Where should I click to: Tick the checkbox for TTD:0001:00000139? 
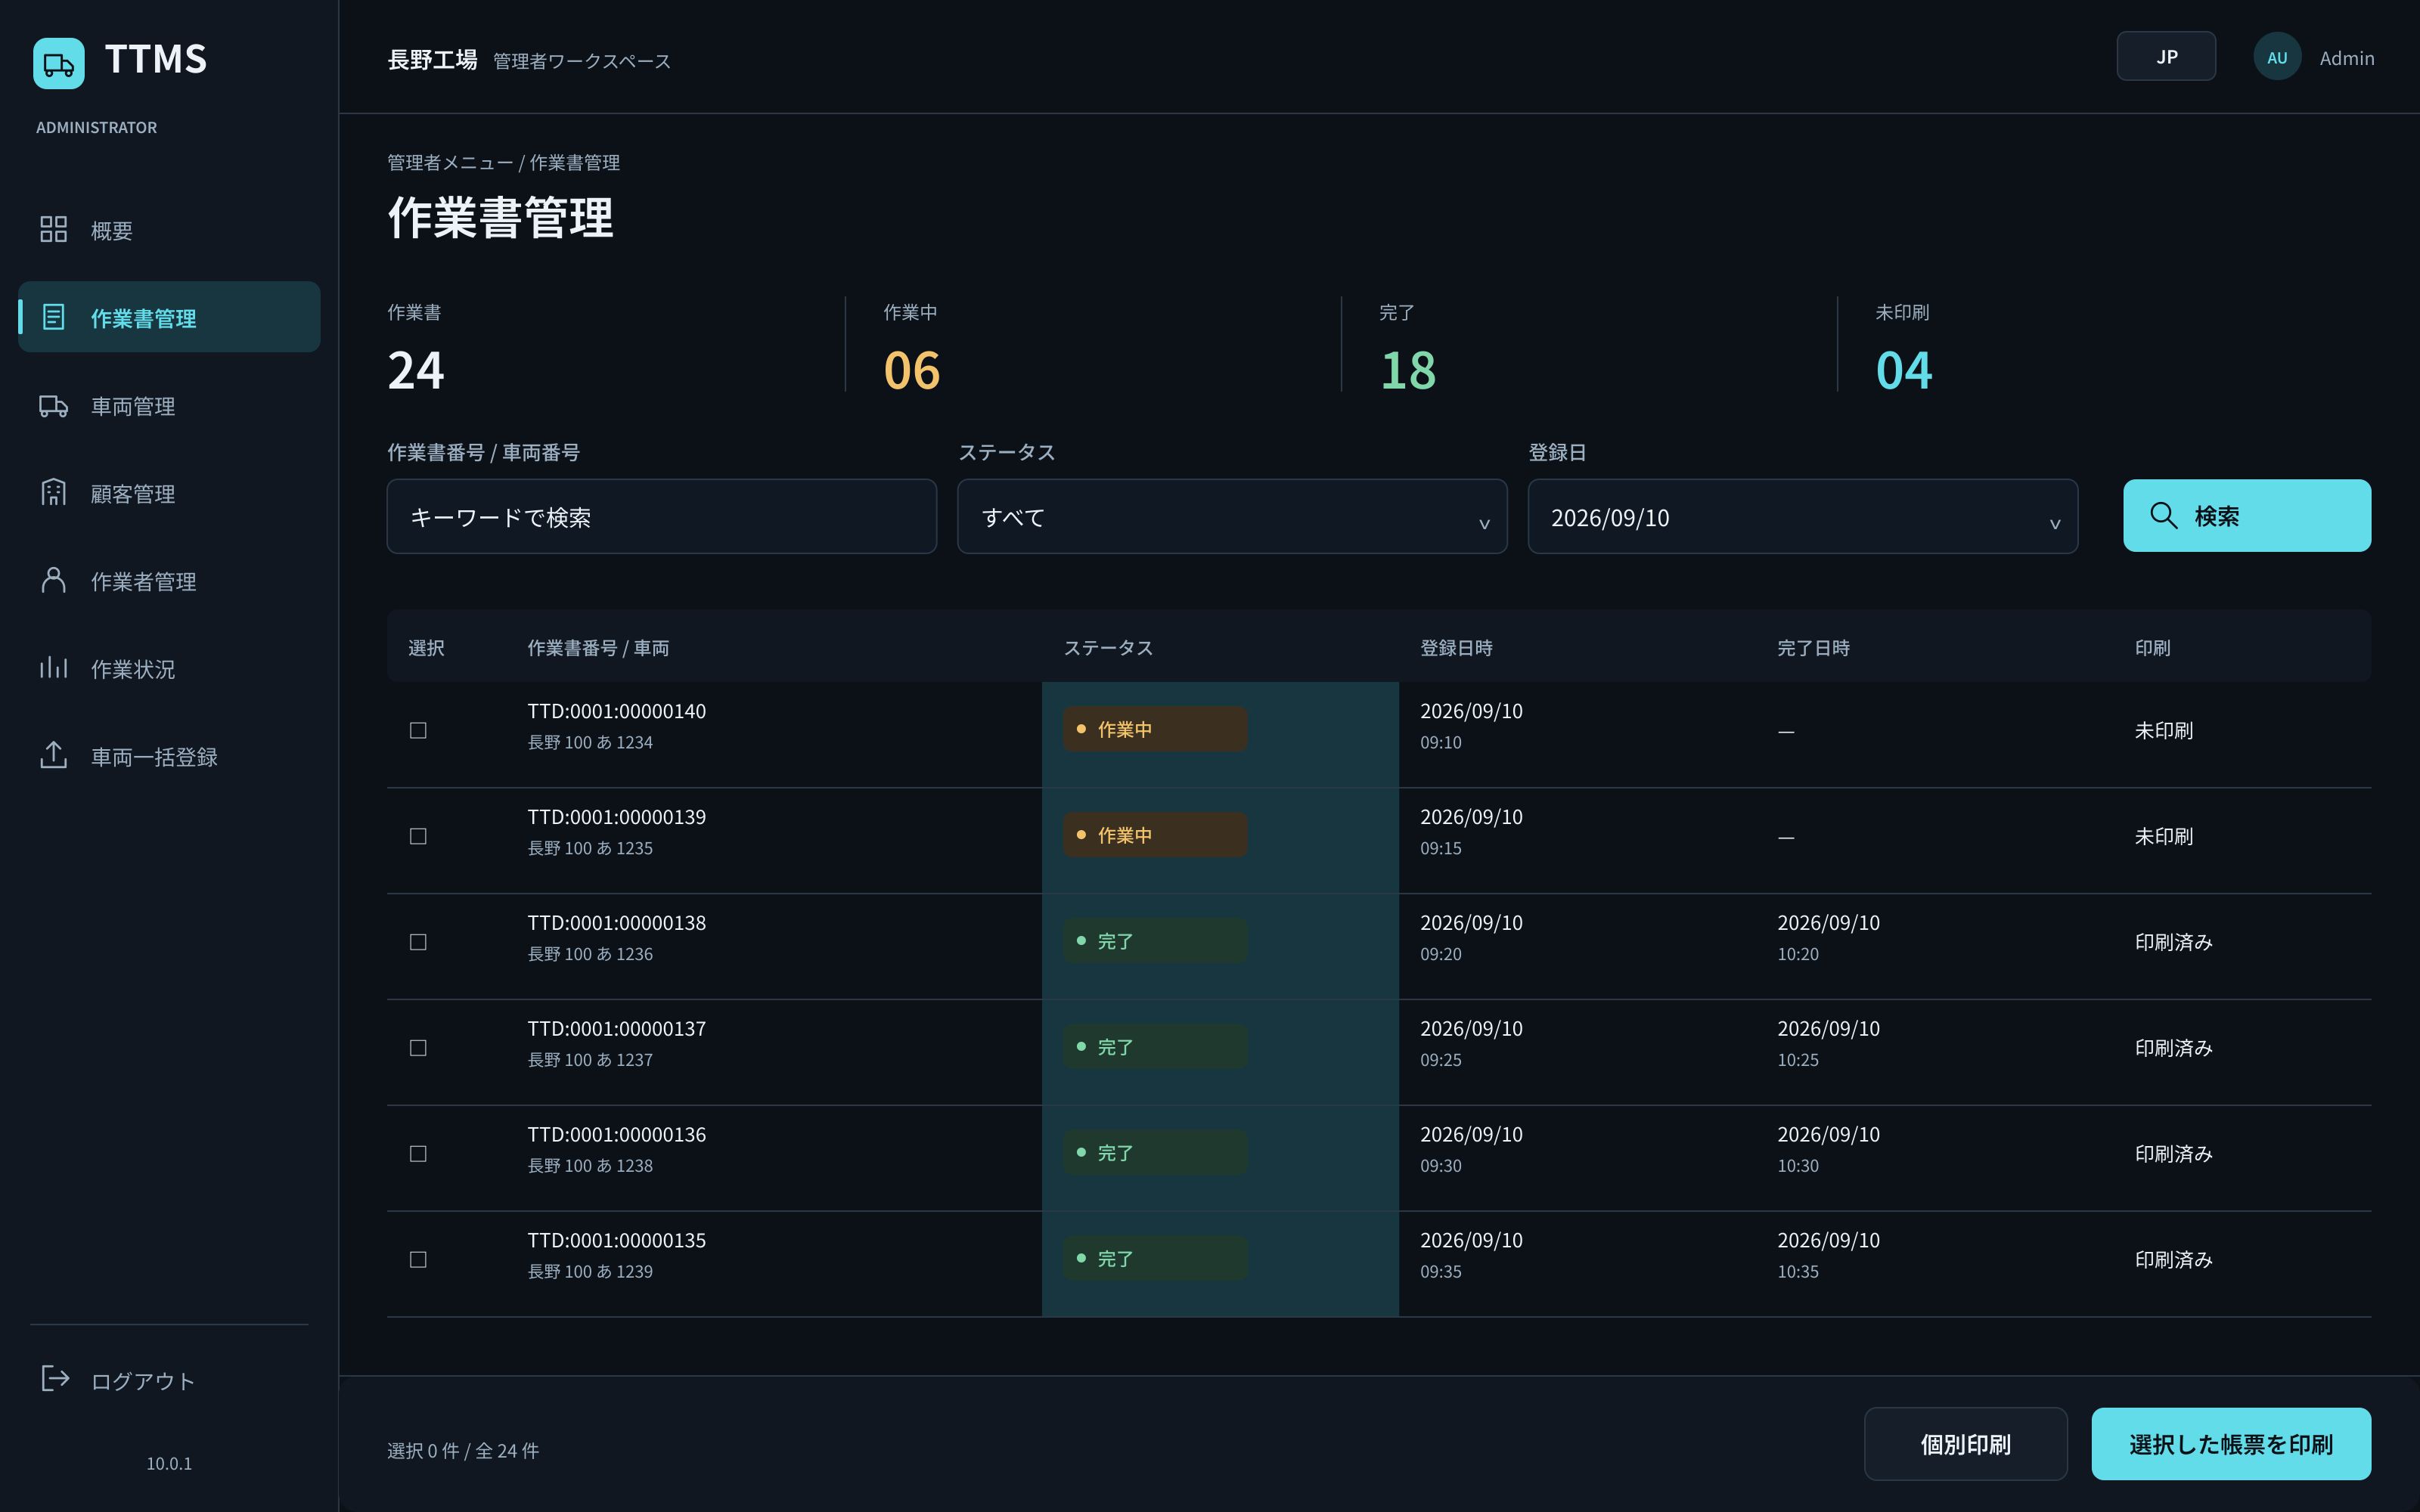tap(418, 837)
